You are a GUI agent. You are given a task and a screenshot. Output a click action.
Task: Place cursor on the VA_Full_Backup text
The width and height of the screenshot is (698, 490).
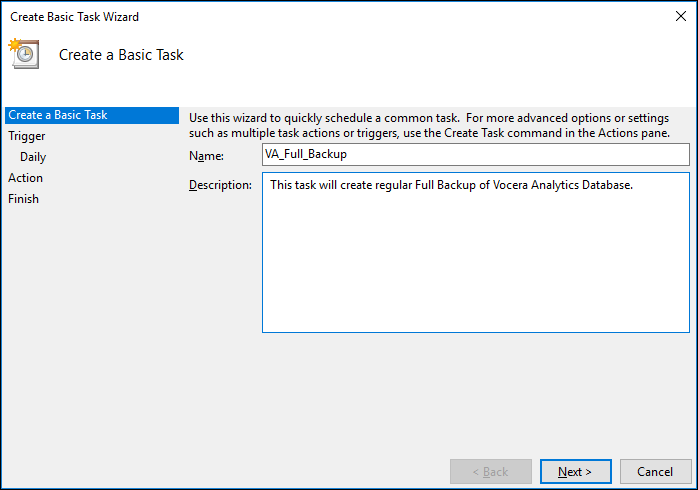pyautogui.click(x=308, y=155)
